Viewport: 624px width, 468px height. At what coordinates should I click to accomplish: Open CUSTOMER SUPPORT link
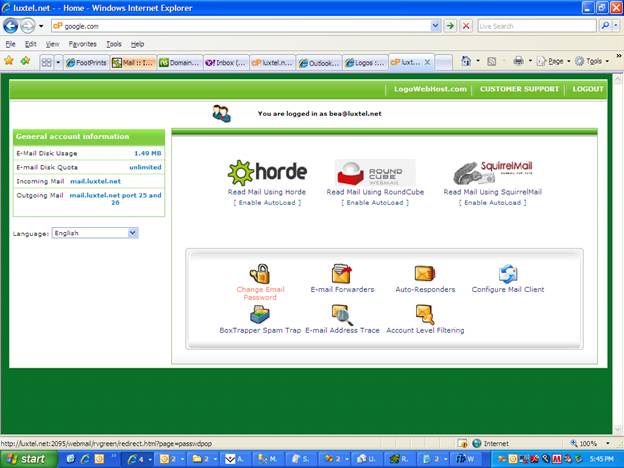point(519,89)
